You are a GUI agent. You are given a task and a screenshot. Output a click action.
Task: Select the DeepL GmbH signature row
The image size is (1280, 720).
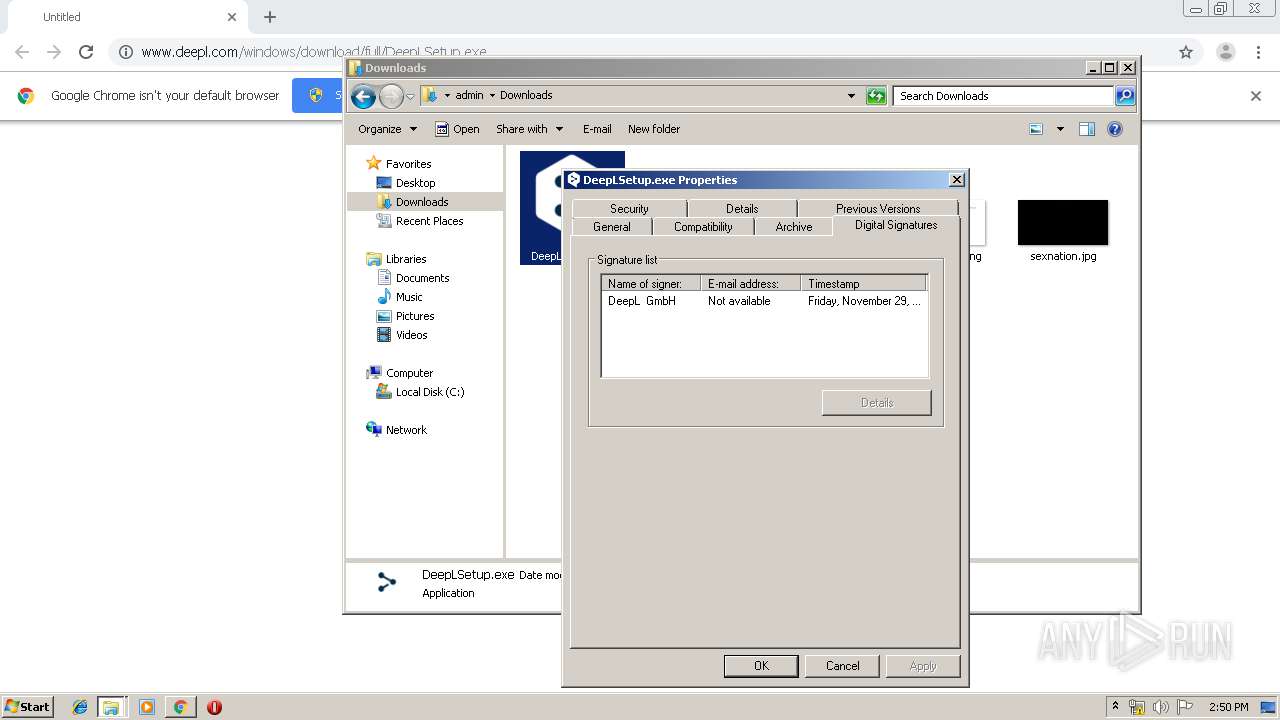[x=764, y=301]
